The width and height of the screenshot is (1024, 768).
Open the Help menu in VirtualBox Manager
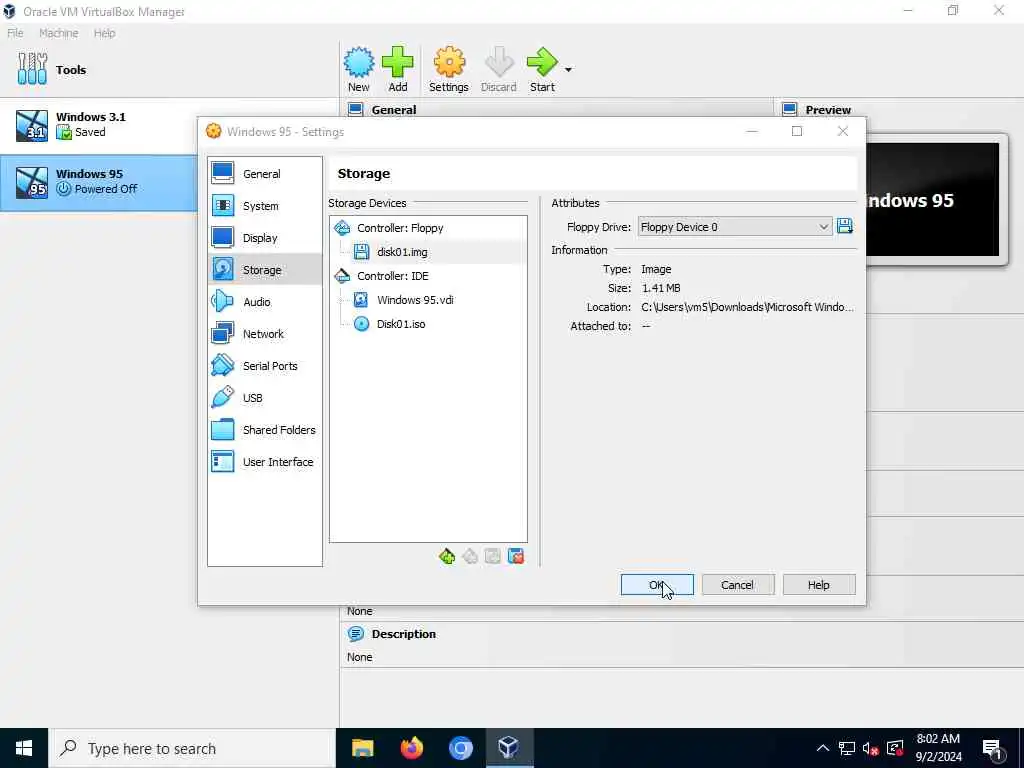104,33
